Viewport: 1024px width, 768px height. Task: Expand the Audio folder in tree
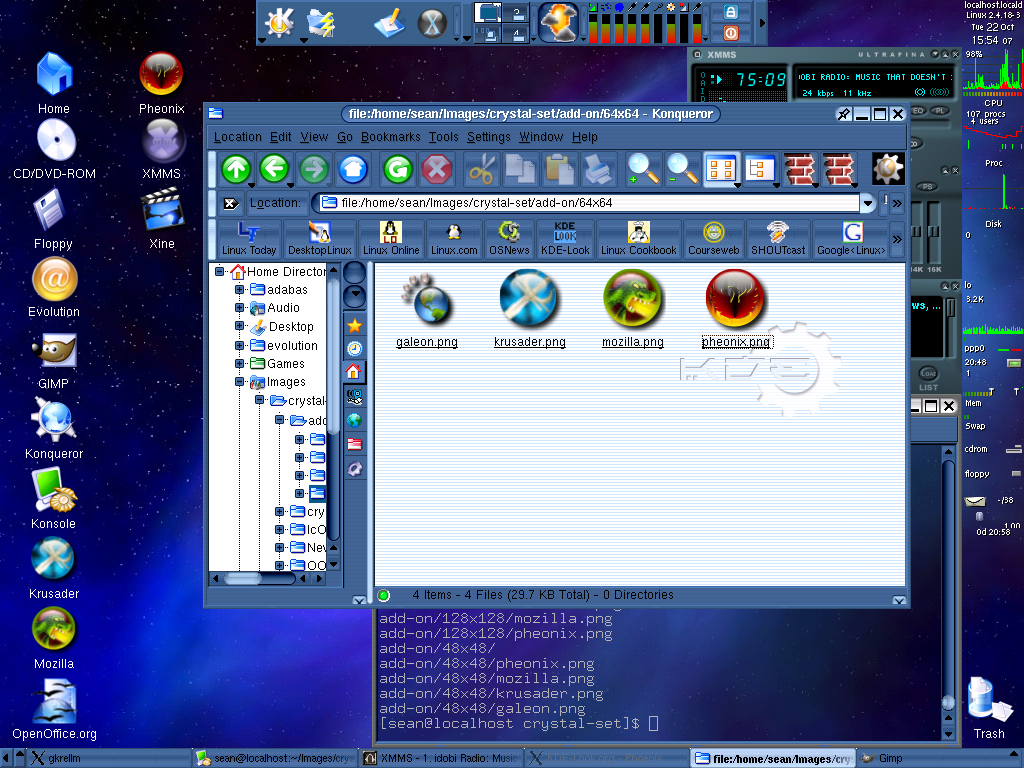point(239,308)
